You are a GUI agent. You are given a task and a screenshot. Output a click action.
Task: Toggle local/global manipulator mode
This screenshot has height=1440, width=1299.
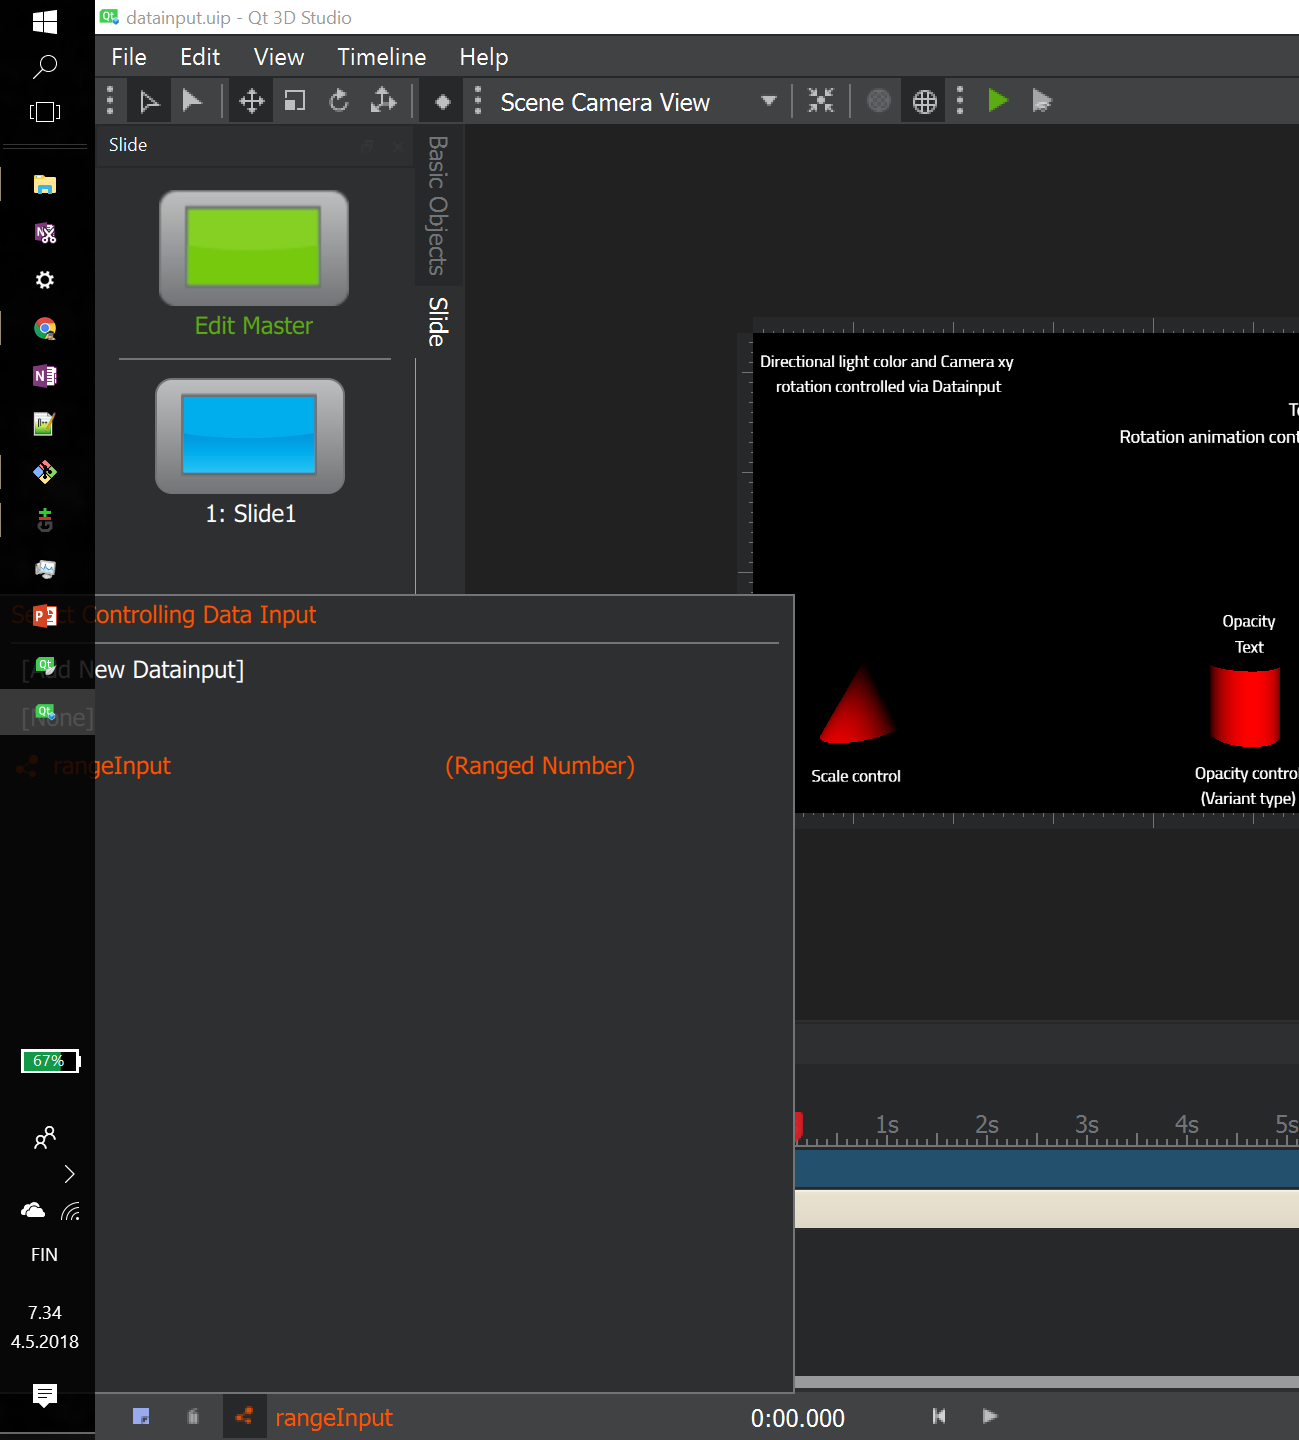(384, 101)
